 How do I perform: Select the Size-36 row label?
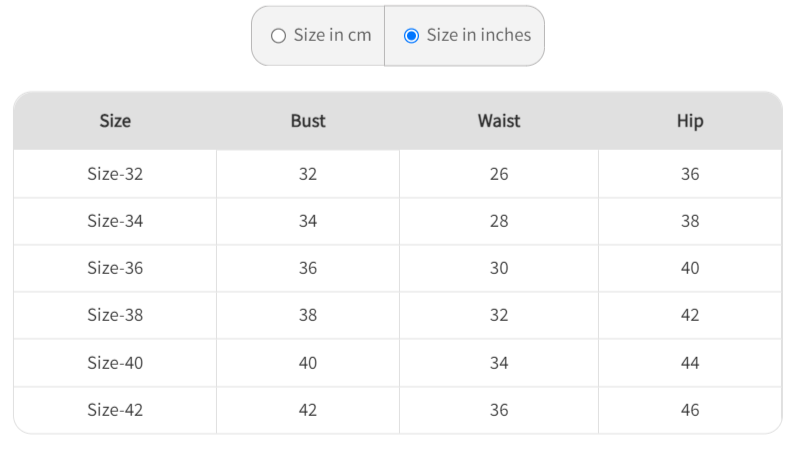pos(115,268)
